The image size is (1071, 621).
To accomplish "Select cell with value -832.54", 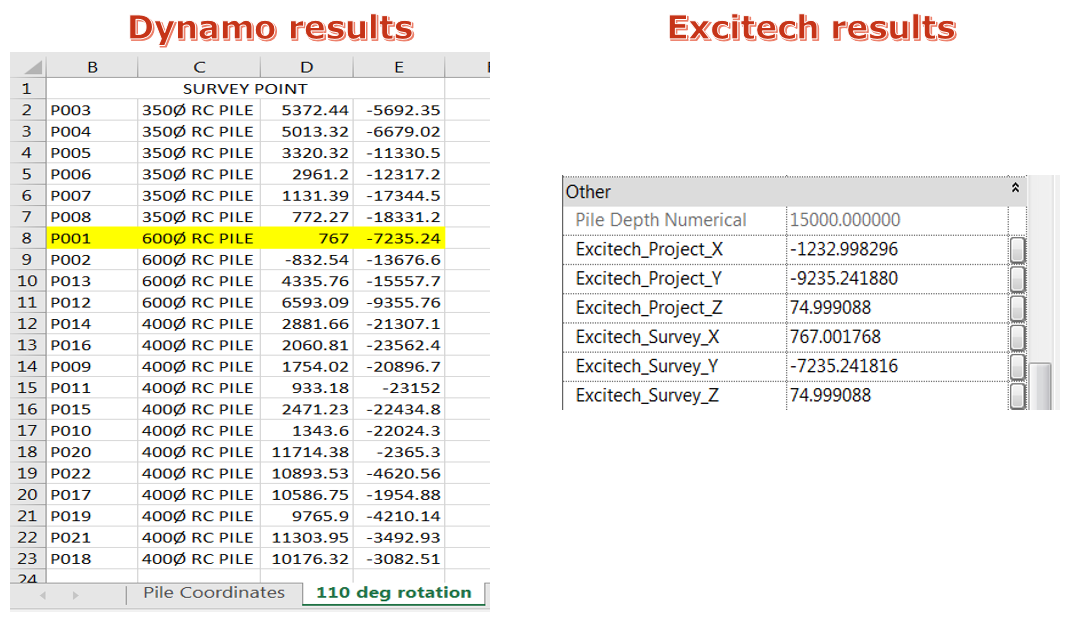I will [307, 260].
